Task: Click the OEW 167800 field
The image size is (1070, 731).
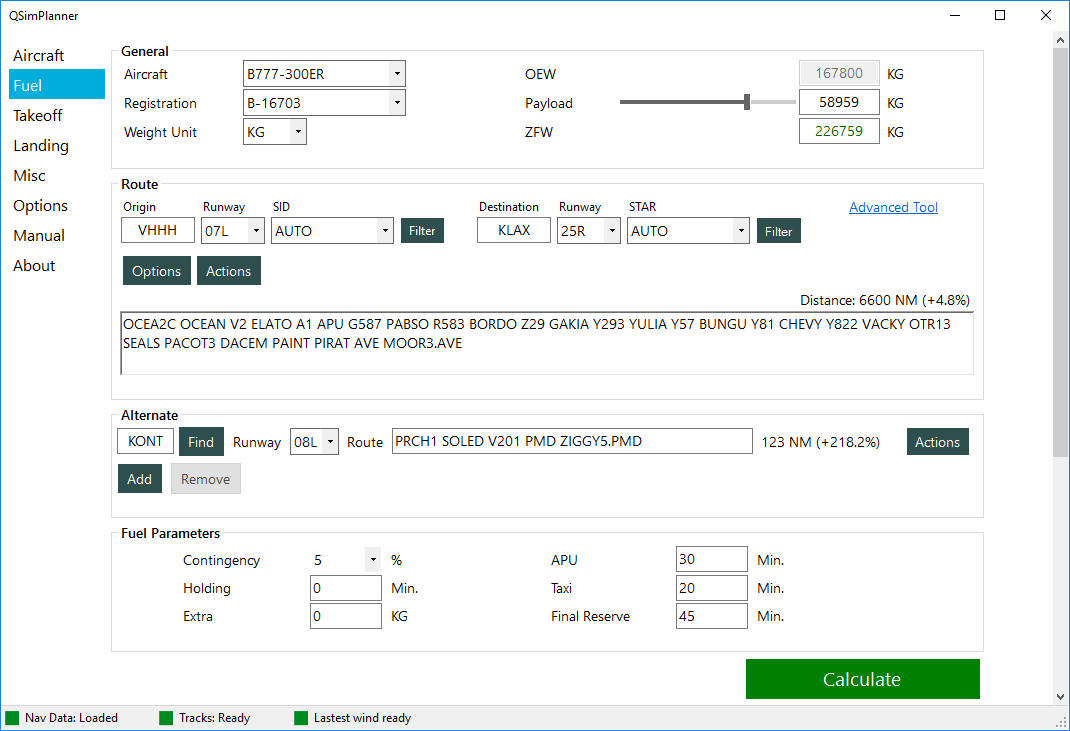Action: (839, 73)
